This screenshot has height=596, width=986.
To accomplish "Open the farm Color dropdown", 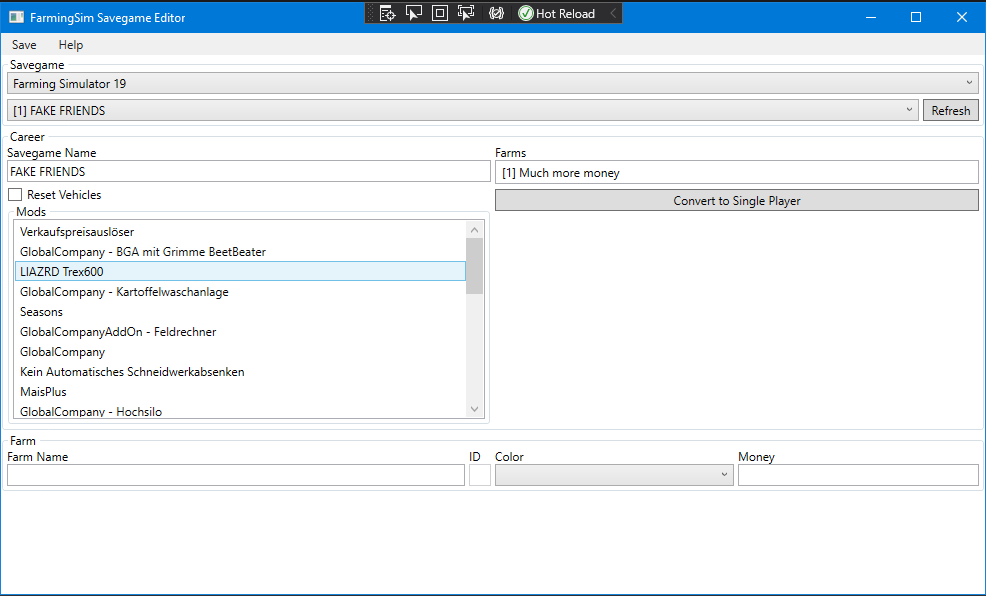I will pyautogui.click(x=614, y=475).
